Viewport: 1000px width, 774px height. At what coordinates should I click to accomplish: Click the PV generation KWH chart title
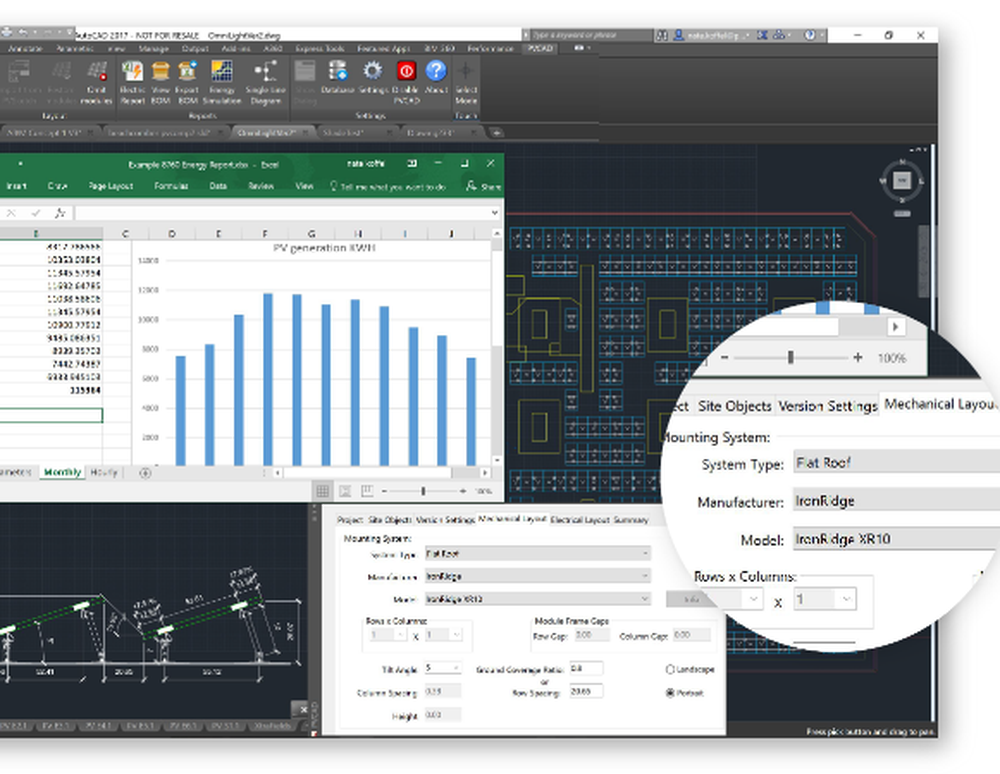[x=323, y=248]
